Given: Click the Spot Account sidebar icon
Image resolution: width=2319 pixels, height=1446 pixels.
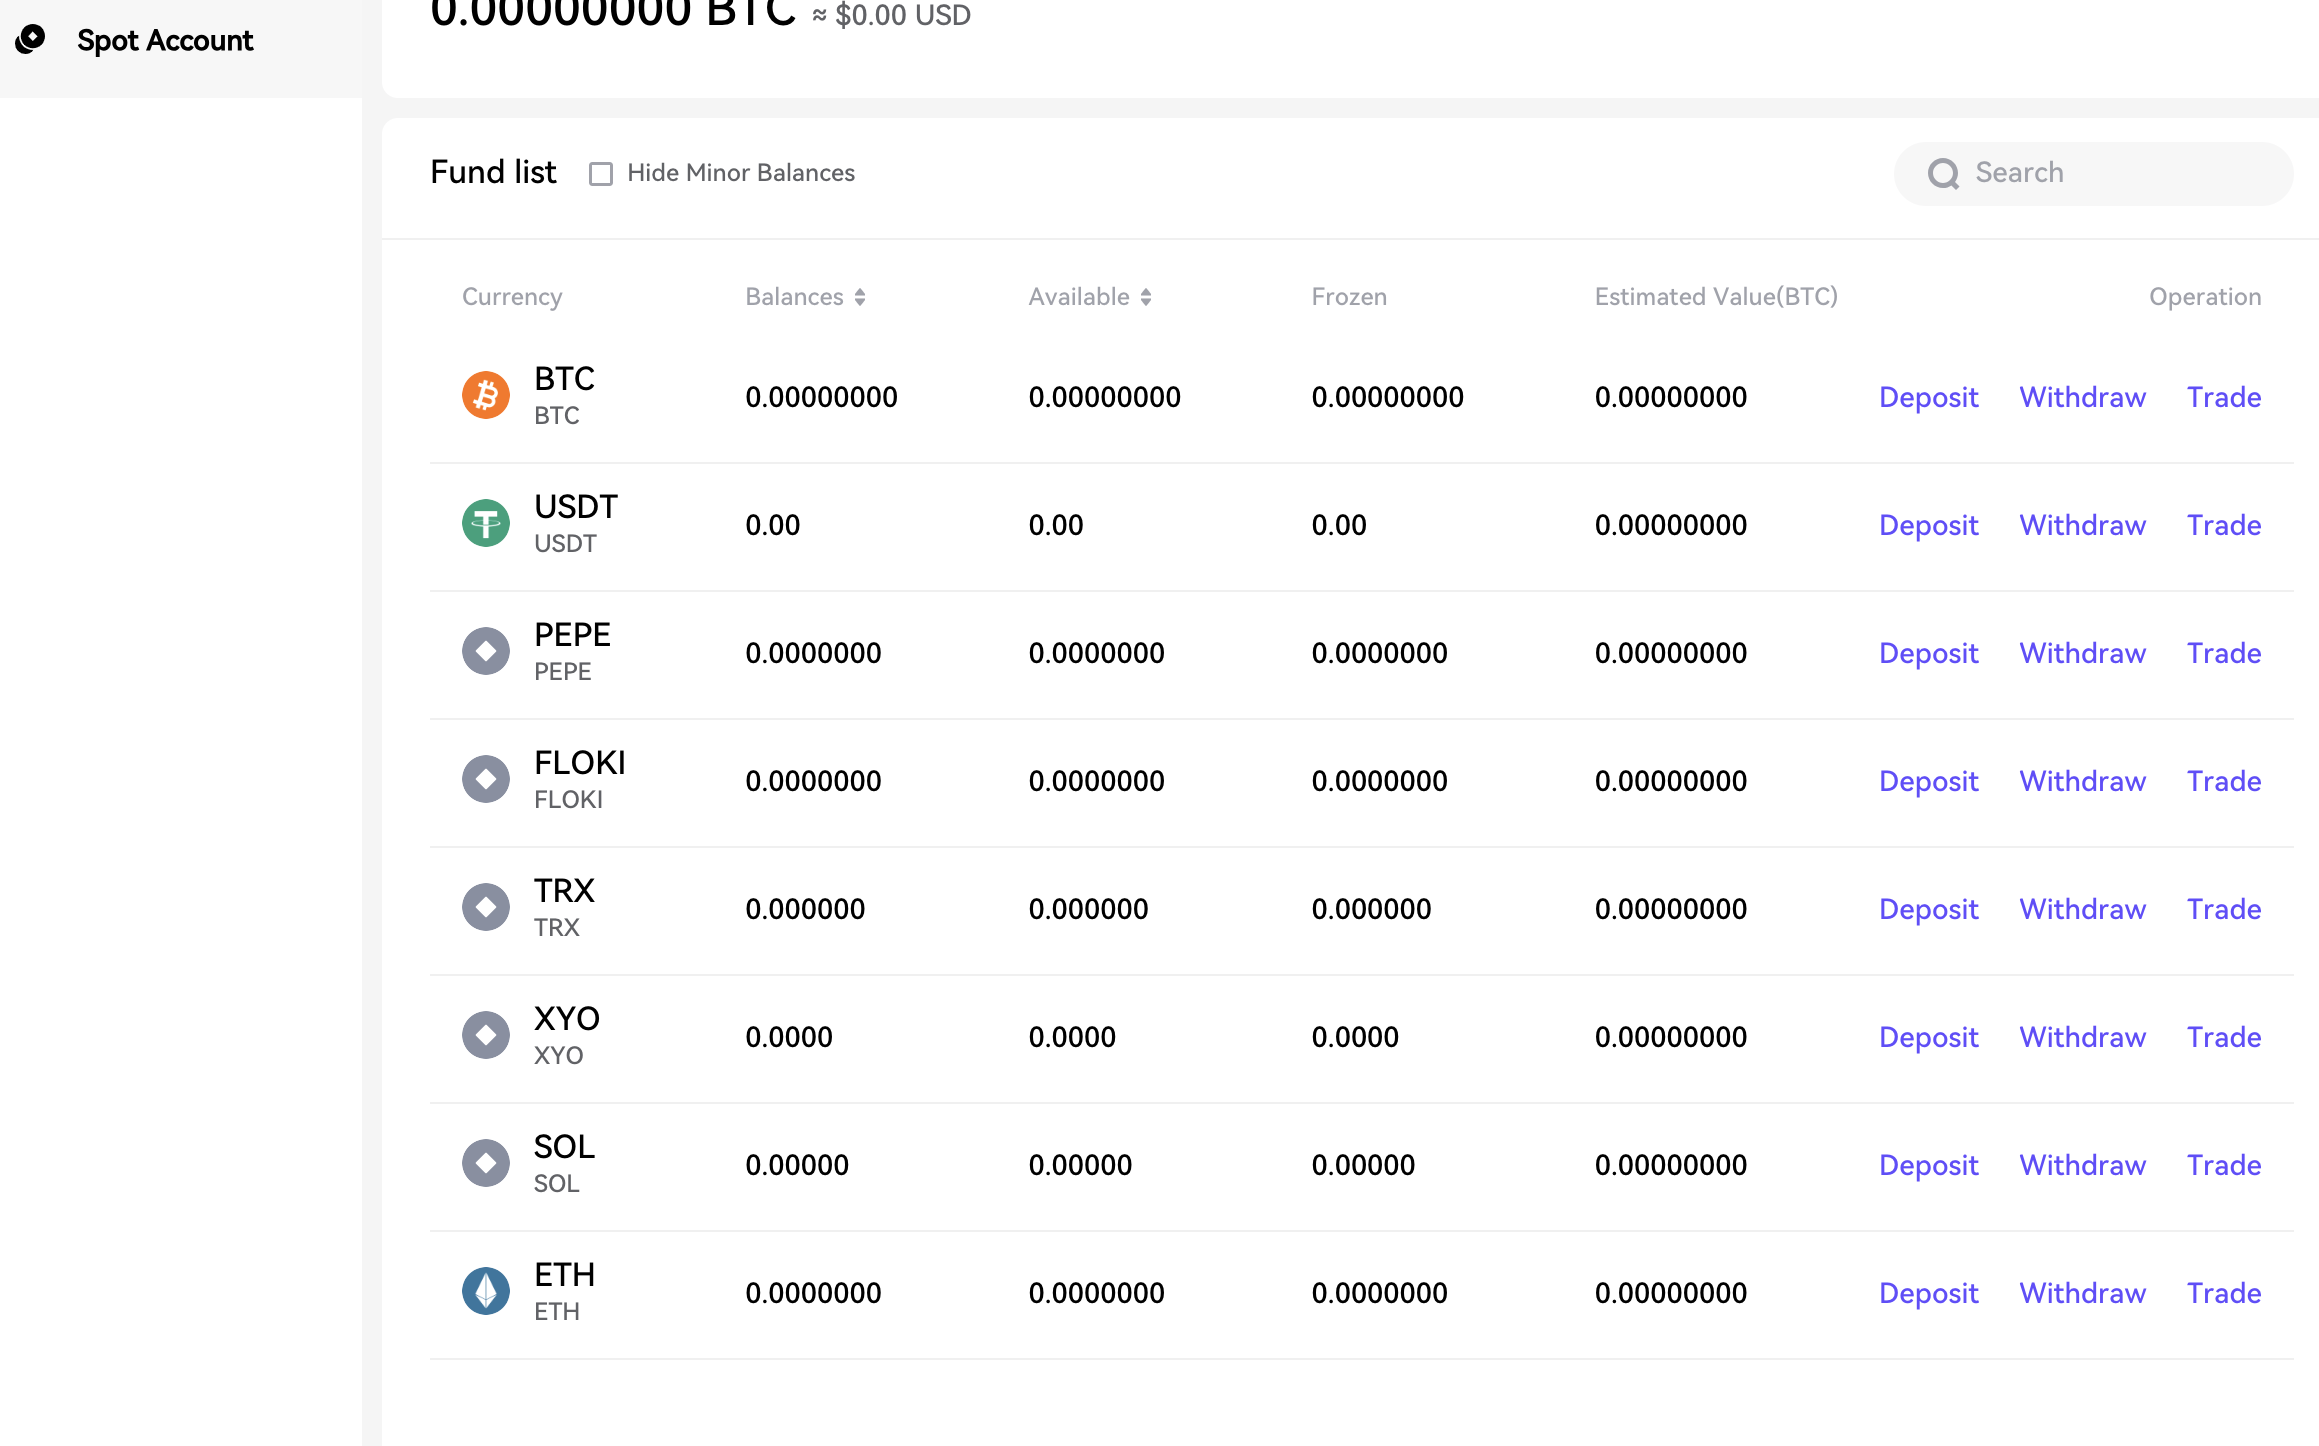Looking at the screenshot, I should (x=31, y=40).
